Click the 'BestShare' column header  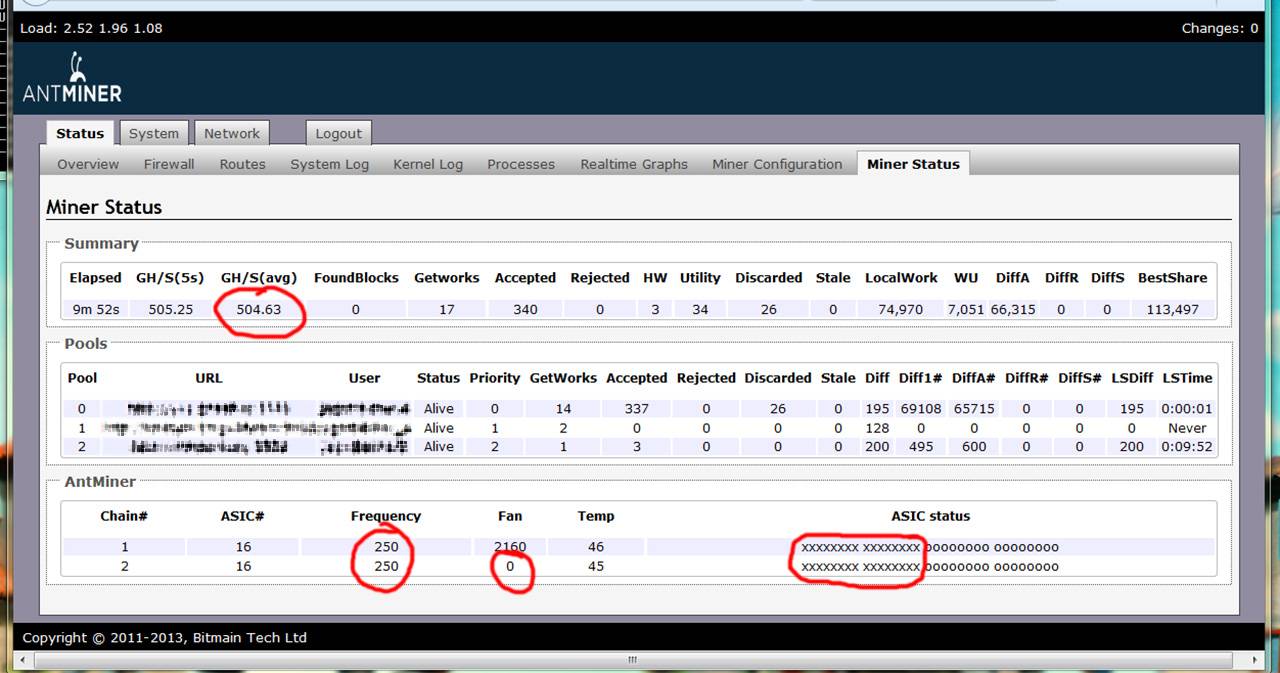1172,278
